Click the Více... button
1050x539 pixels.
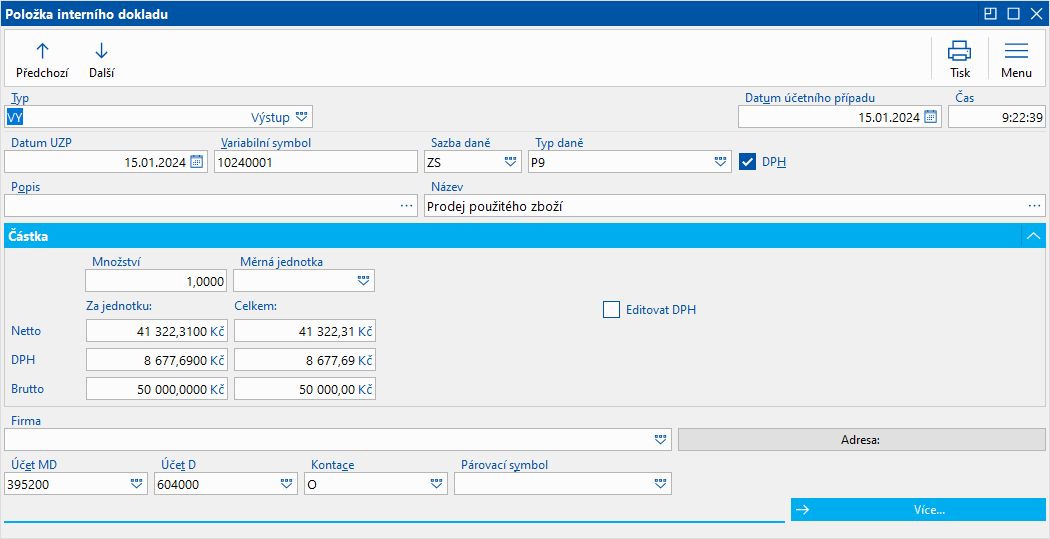[918, 510]
